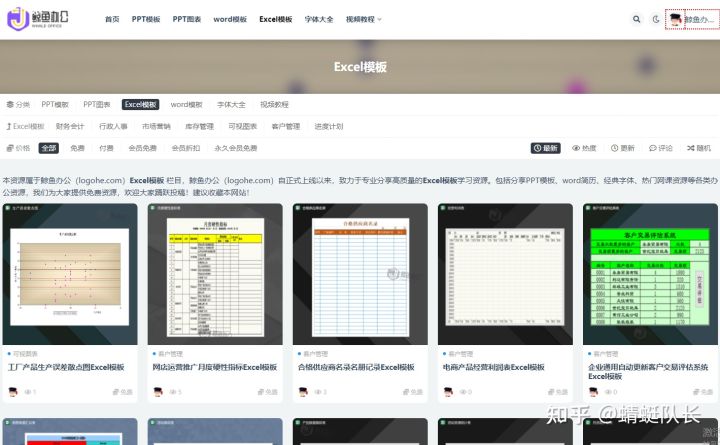The height and width of the screenshot is (445, 720).
Task: Open 电商产品经营利润表 thumbnail
Action: tap(505, 274)
